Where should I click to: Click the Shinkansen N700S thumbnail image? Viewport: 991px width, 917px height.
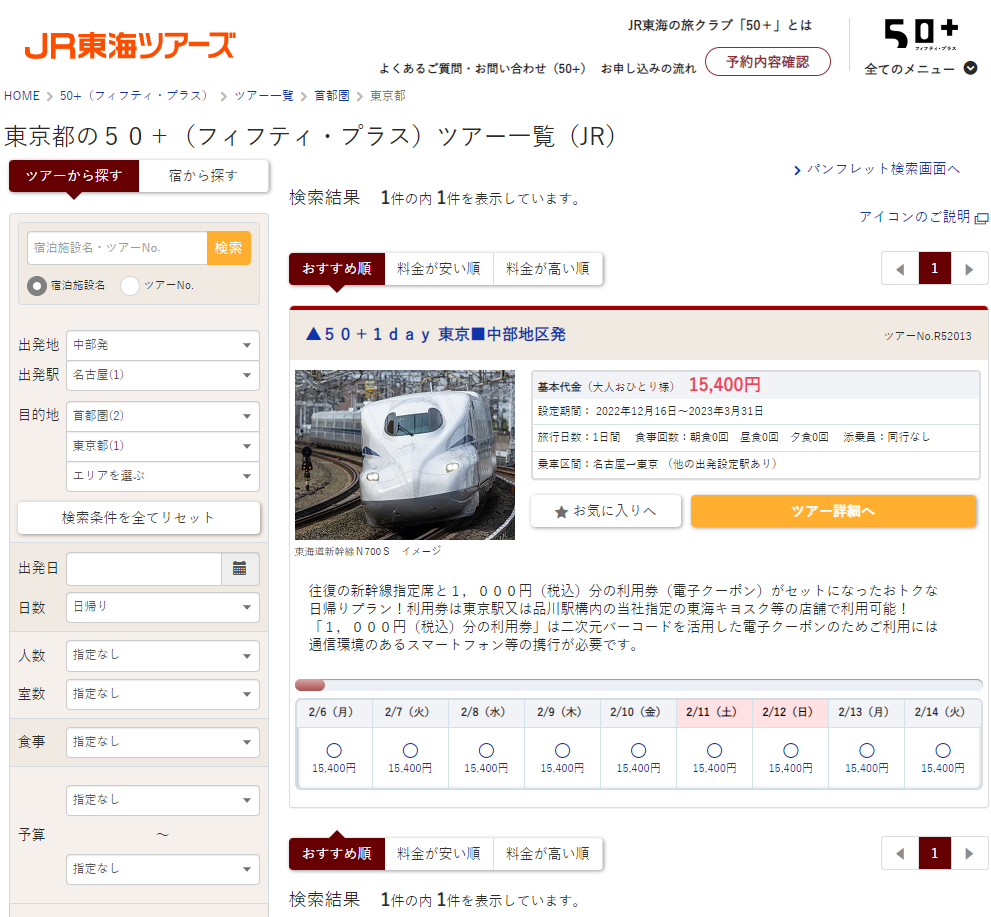[405, 454]
